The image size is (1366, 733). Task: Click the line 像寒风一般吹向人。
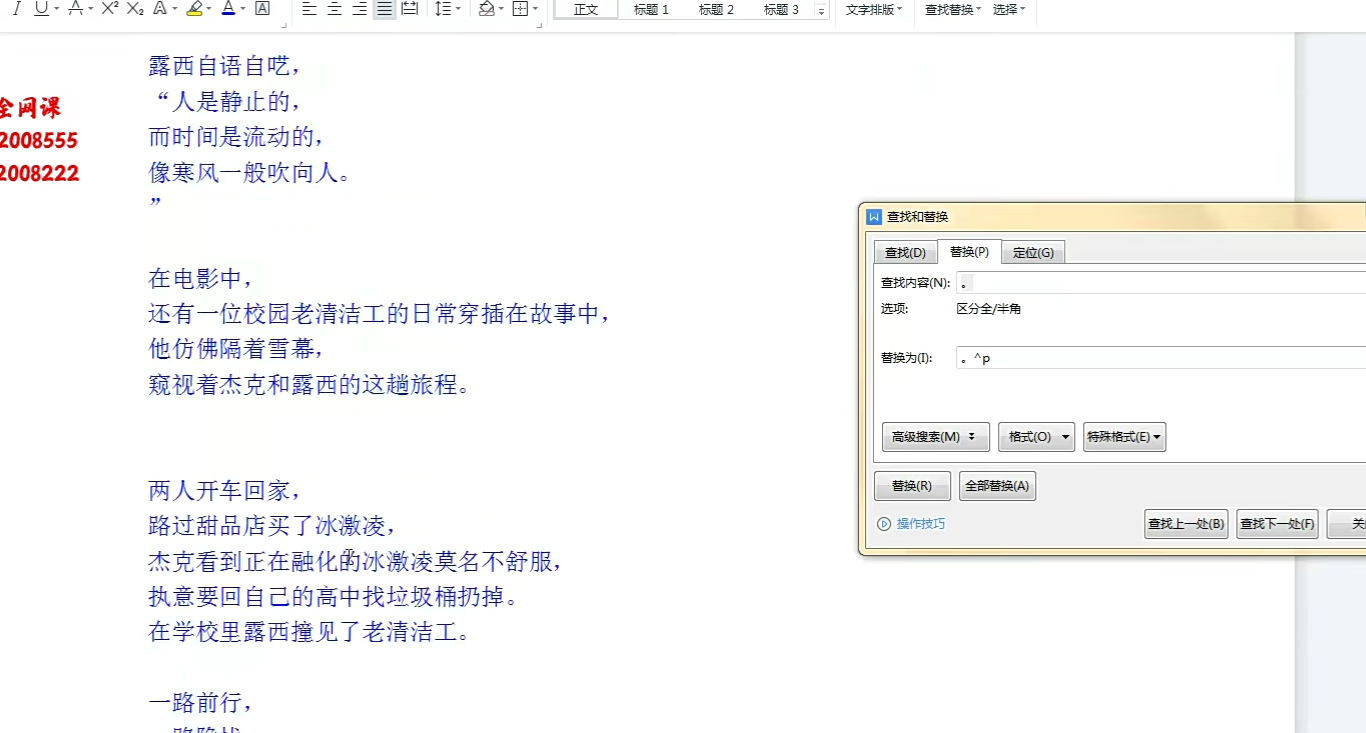coord(250,173)
